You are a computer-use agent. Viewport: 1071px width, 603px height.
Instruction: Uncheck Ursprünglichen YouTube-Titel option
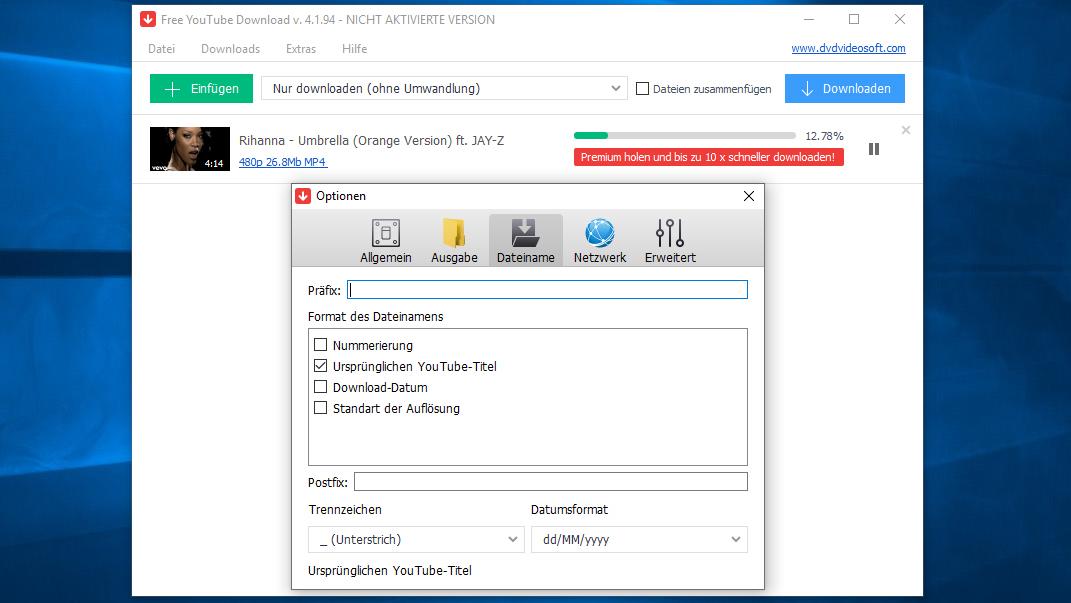point(320,366)
